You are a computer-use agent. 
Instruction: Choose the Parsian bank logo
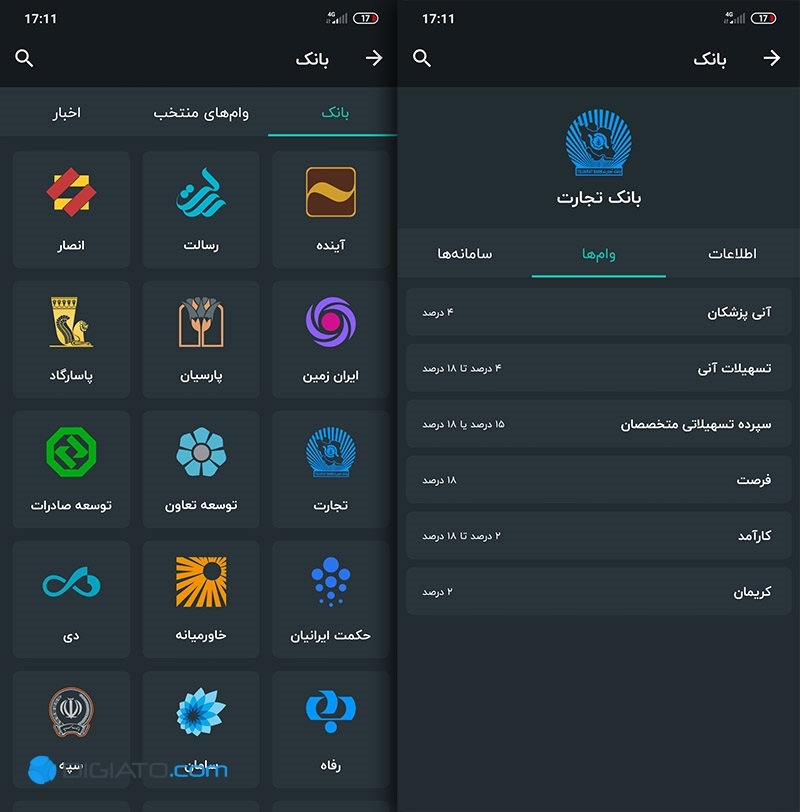click(201, 322)
